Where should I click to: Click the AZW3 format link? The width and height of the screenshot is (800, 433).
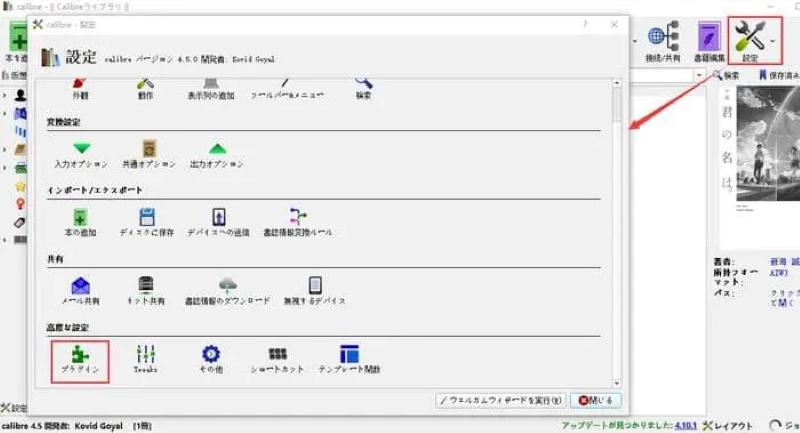point(779,273)
